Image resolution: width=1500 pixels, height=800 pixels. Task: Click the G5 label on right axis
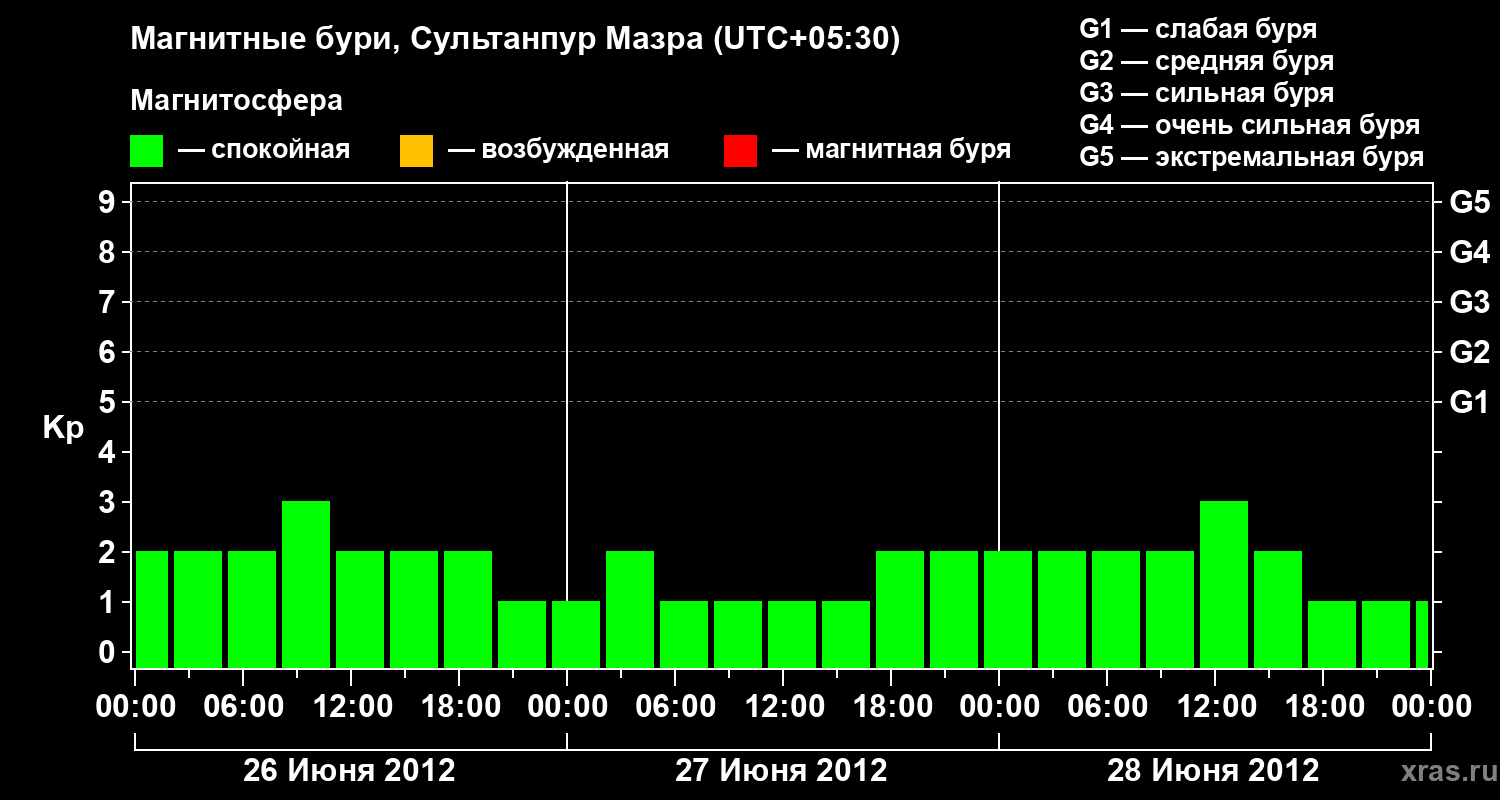click(1470, 202)
